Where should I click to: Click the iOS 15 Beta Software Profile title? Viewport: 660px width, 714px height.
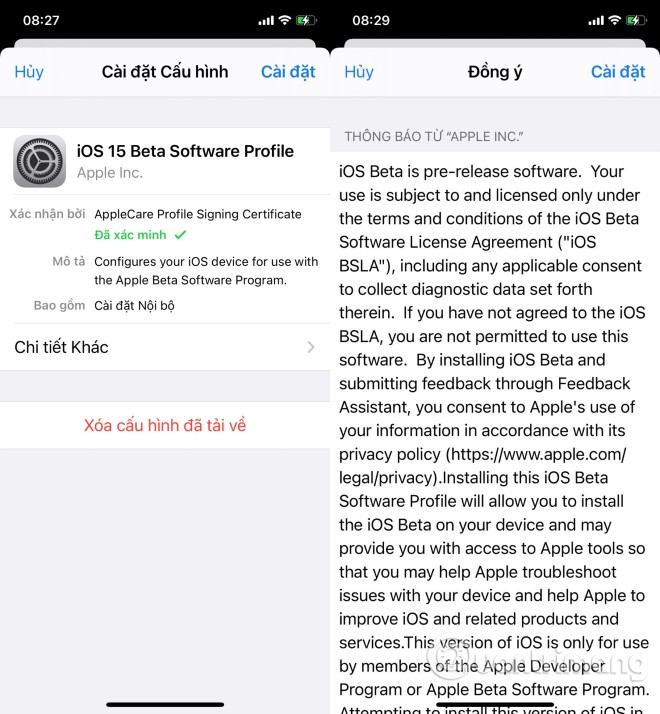tap(185, 151)
